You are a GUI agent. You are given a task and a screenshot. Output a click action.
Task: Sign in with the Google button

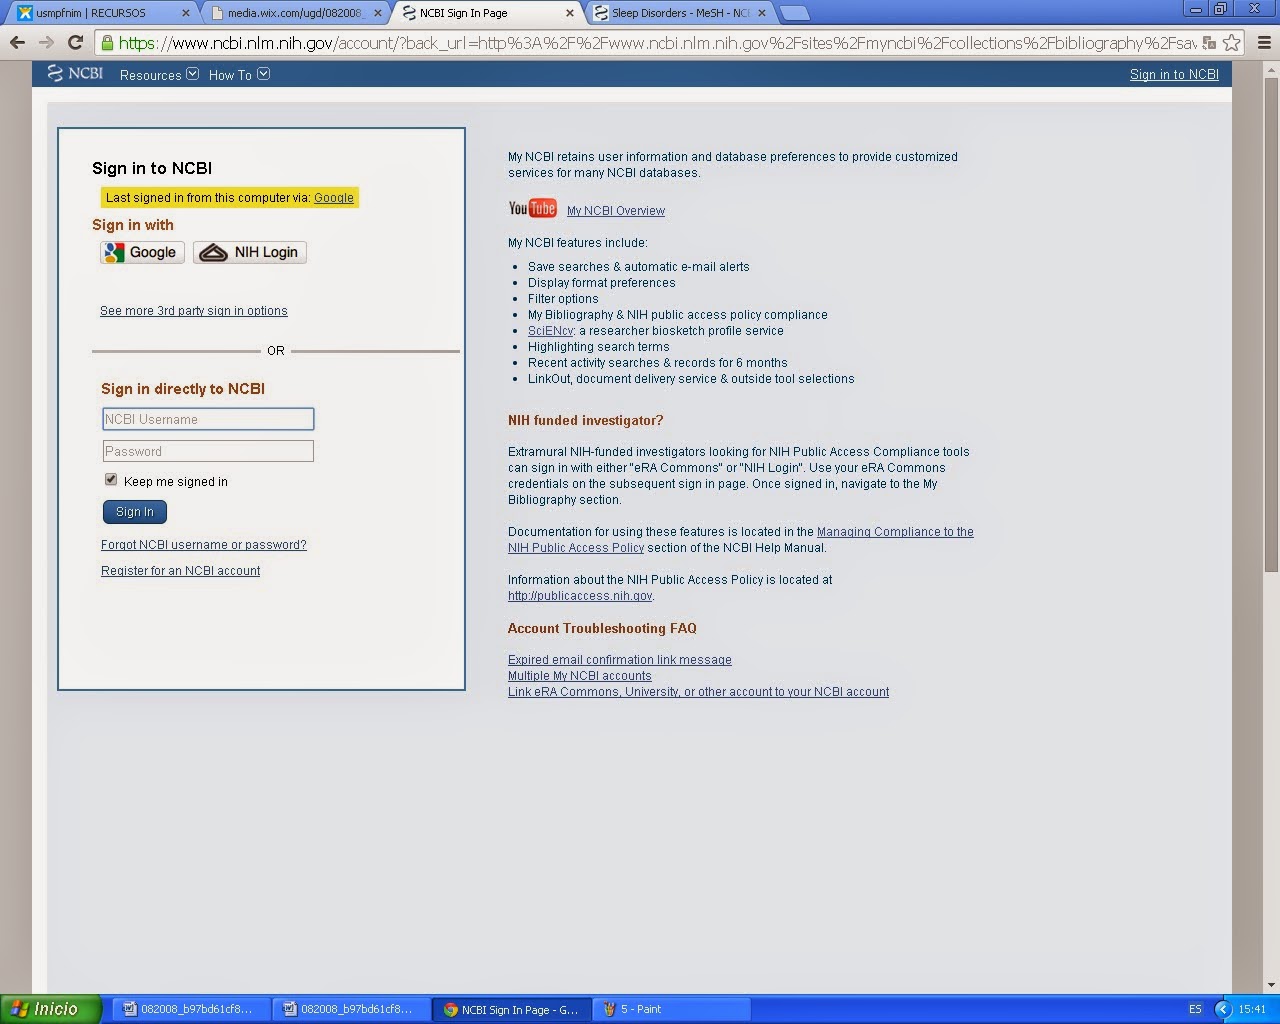[141, 252]
